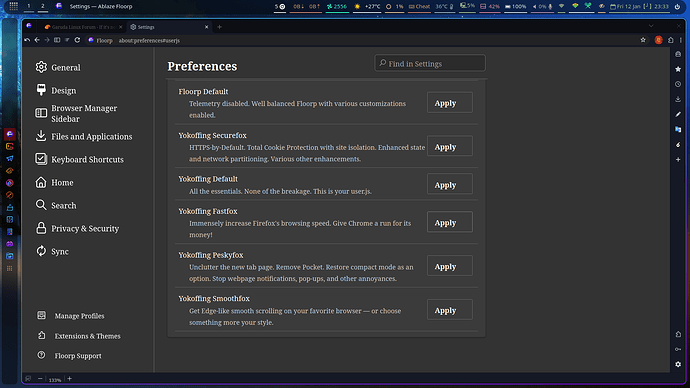Image resolution: width=690 pixels, height=388 pixels.
Task: Open history clock panel in sidebar
Action: (x=678, y=84)
